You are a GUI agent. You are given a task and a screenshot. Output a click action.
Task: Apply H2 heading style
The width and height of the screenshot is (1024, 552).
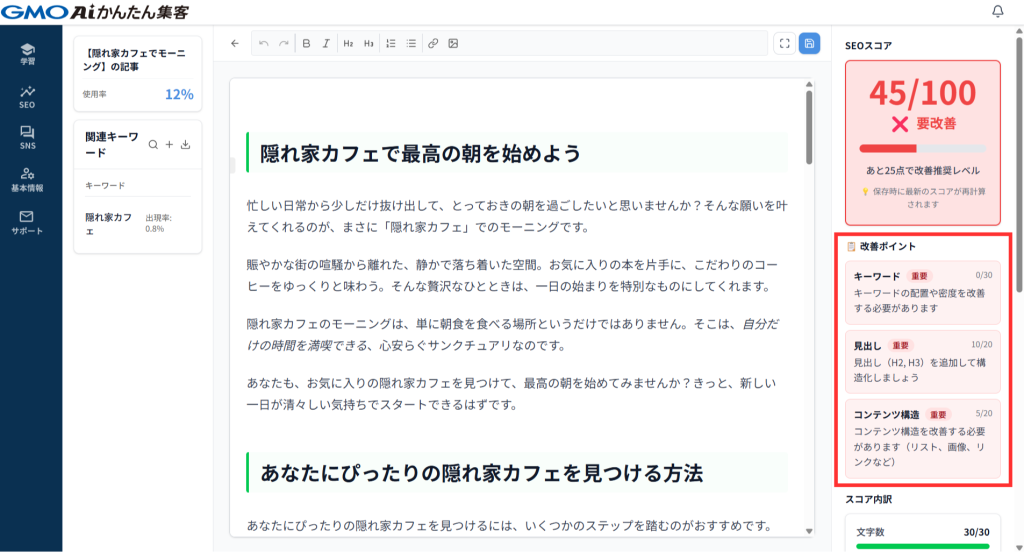click(x=348, y=44)
